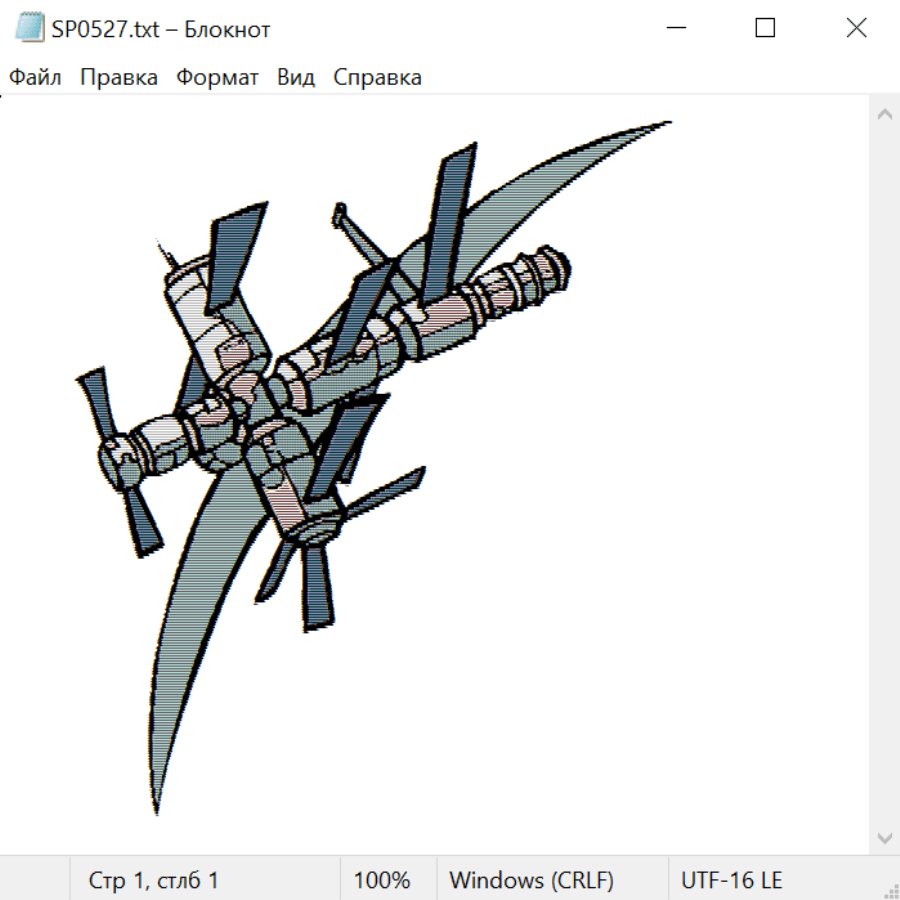
Task: Click the 'Стр 1, стлб 1' status bar field
Action: pos(154,881)
